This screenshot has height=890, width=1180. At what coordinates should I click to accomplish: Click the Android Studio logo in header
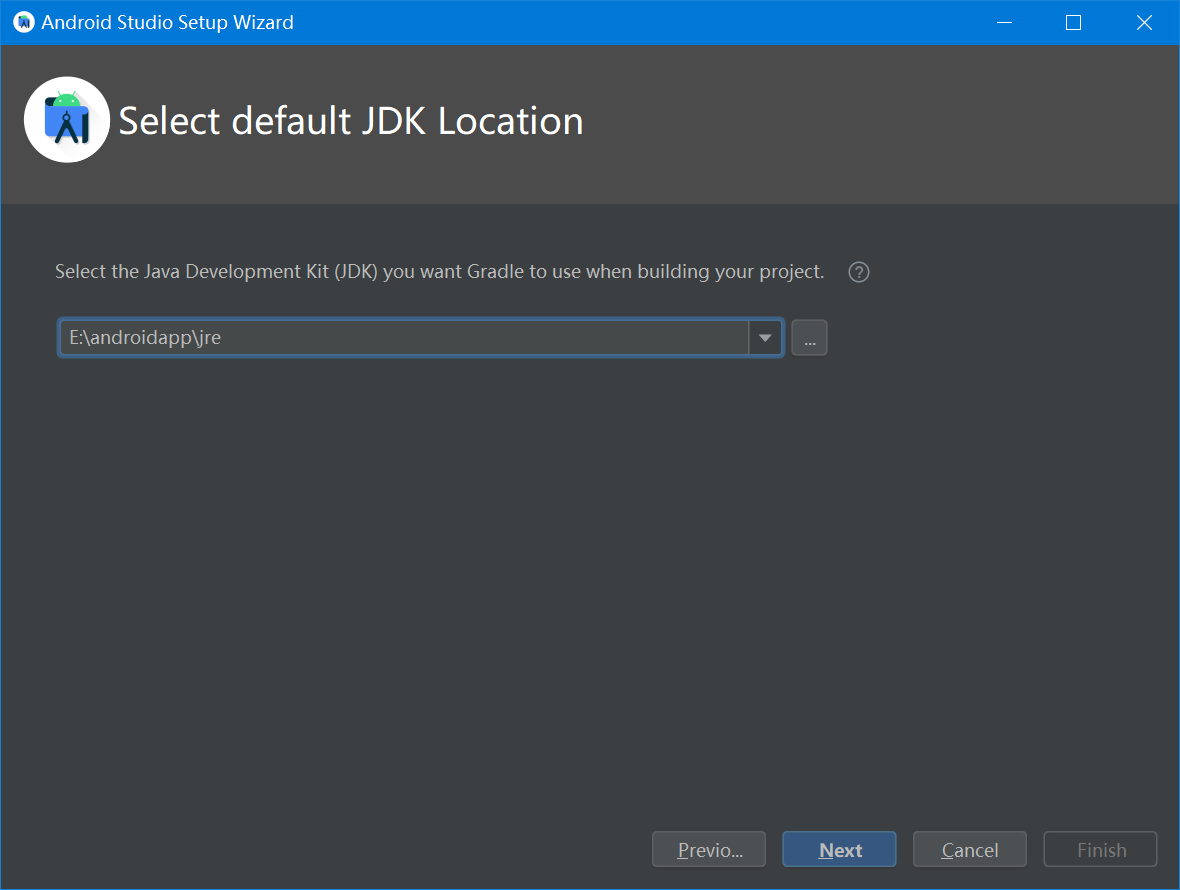67,120
